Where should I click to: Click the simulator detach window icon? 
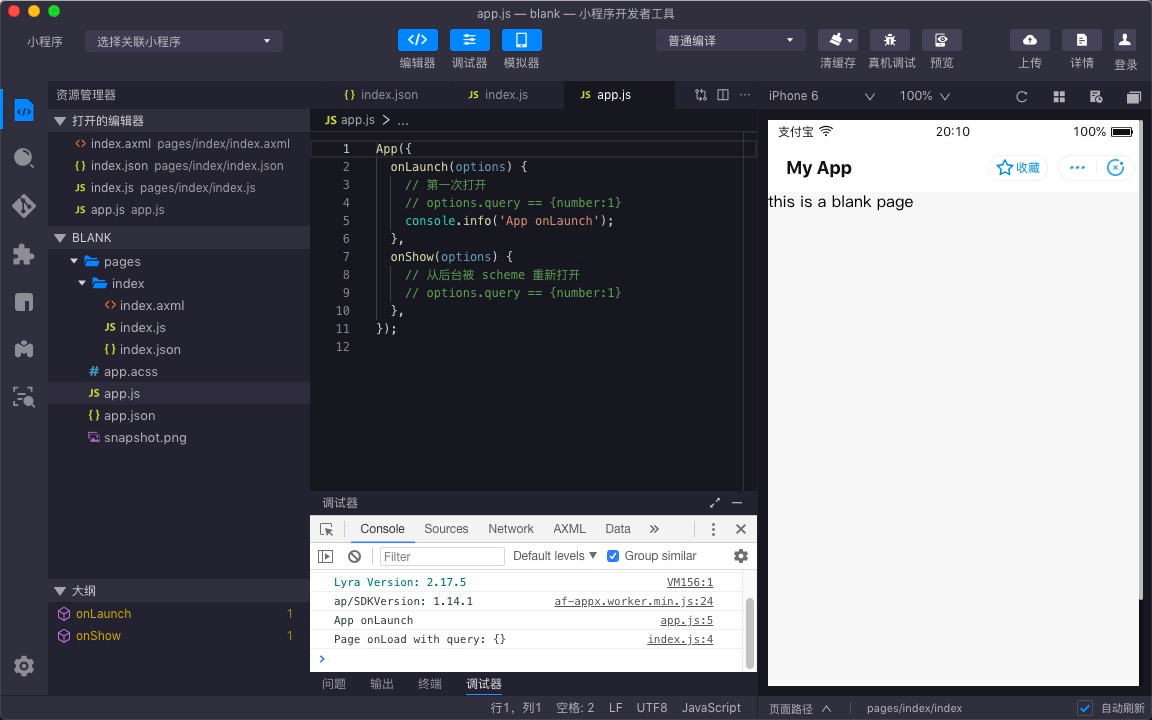1134,96
